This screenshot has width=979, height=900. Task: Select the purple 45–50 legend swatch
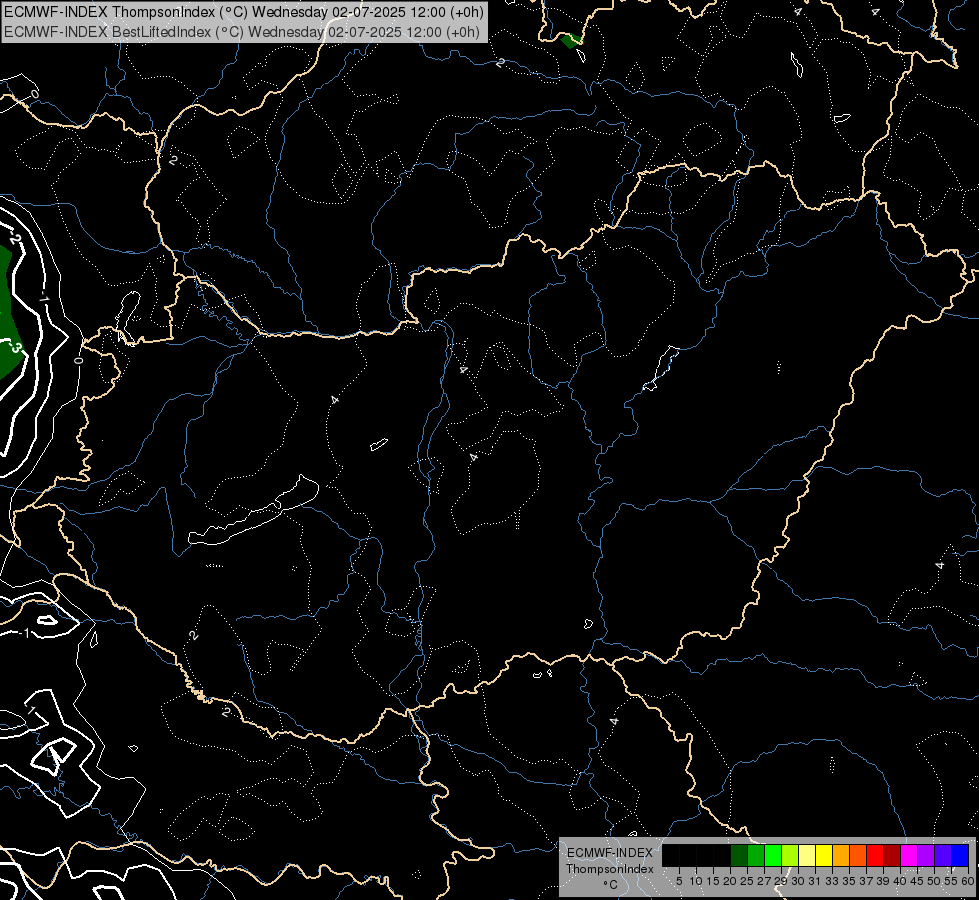point(926,856)
